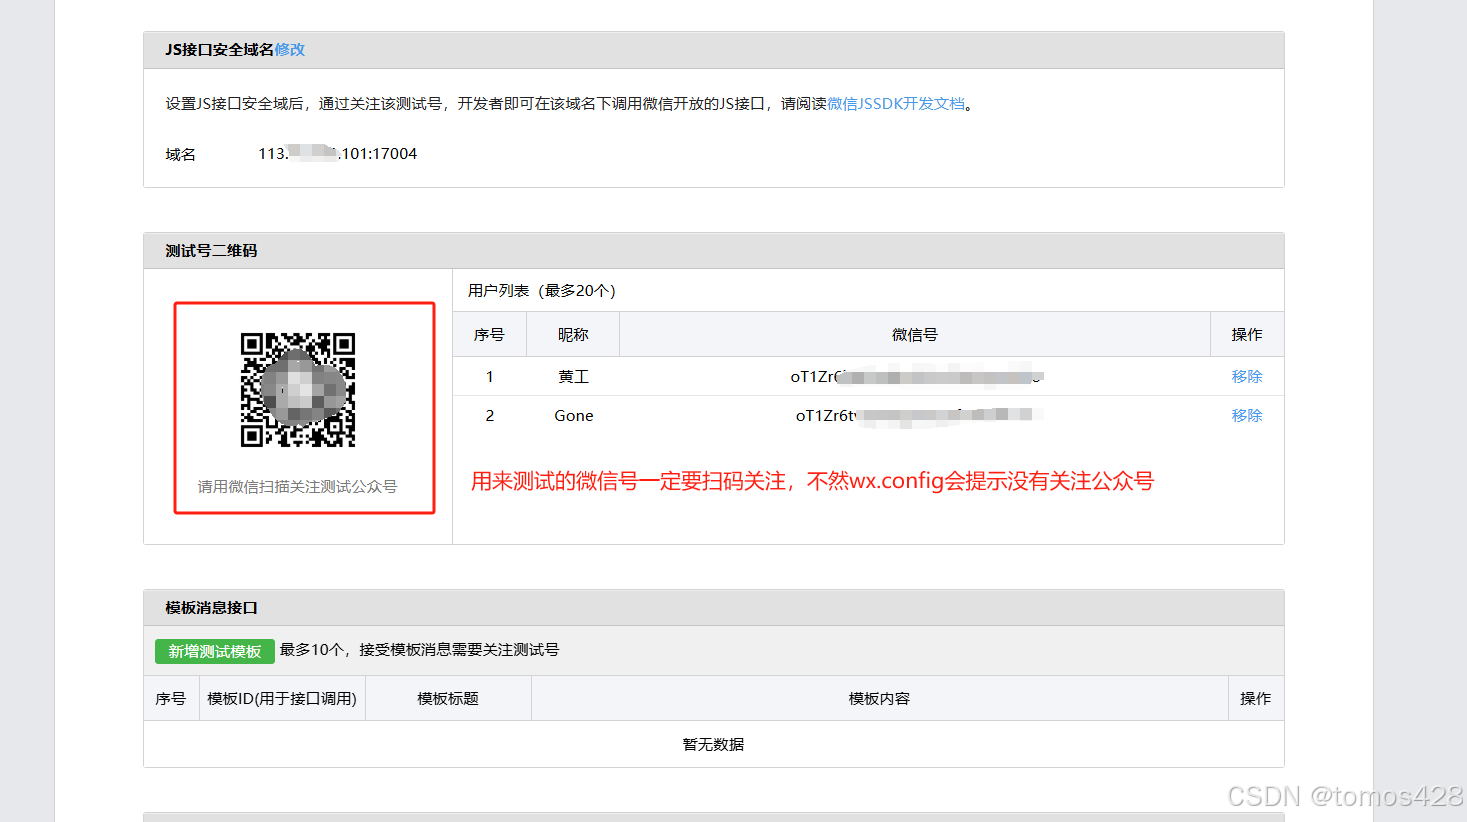Click the 修改 link beside JS接口安全域名

(x=290, y=50)
